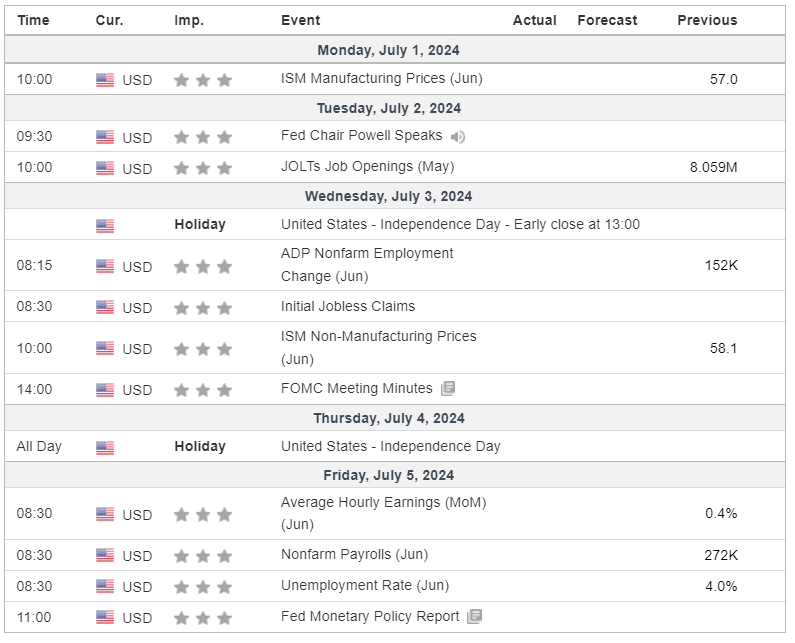The height and width of the screenshot is (643, 795).
Task: Click the US flag in Fed Chair Powell Speaks row
Action: tap(105, 137)
